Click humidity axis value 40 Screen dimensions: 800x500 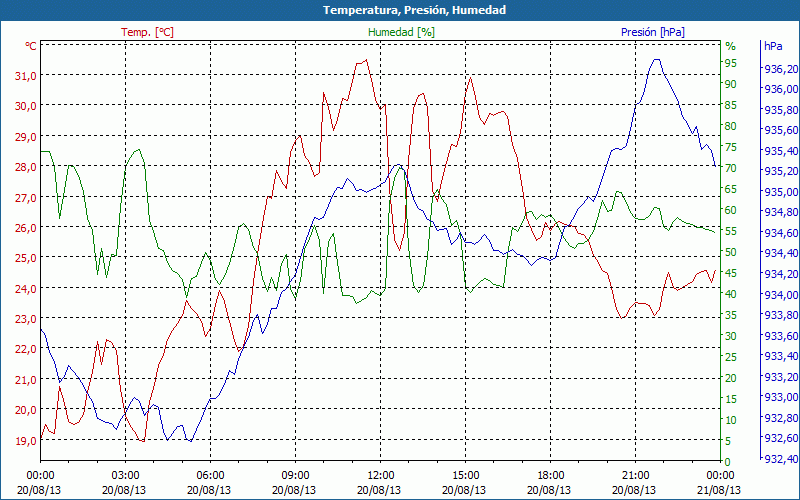pos(731,294)
